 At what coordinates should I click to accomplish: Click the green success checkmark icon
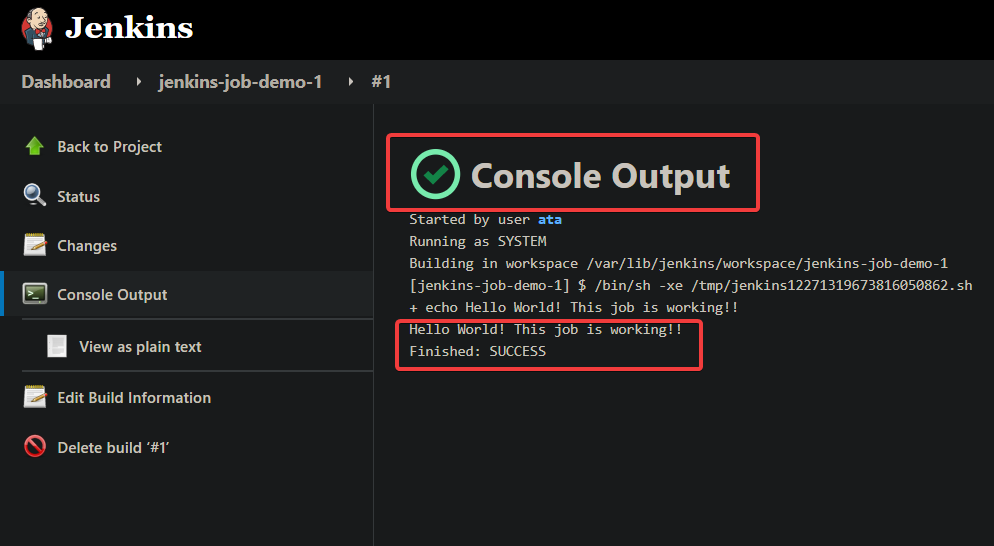tap(436, 174)
